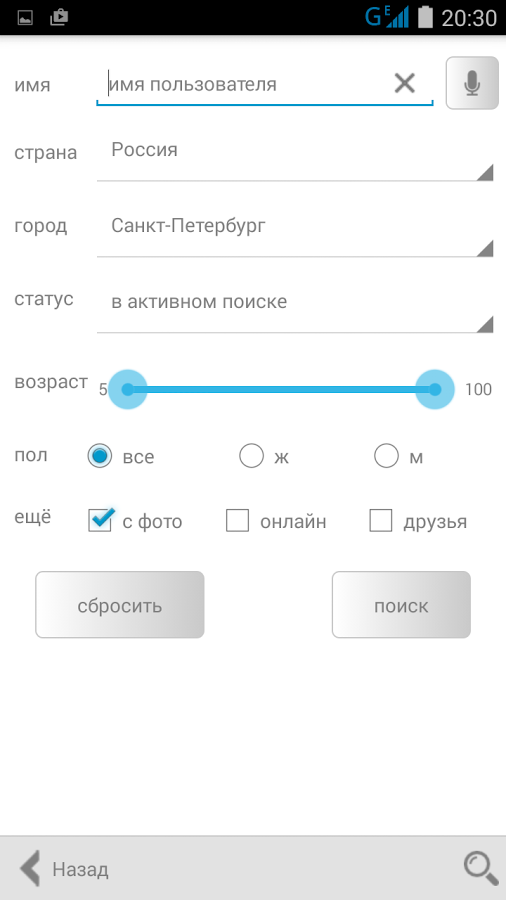Select the "м" gender radio button

pos(386,456)
